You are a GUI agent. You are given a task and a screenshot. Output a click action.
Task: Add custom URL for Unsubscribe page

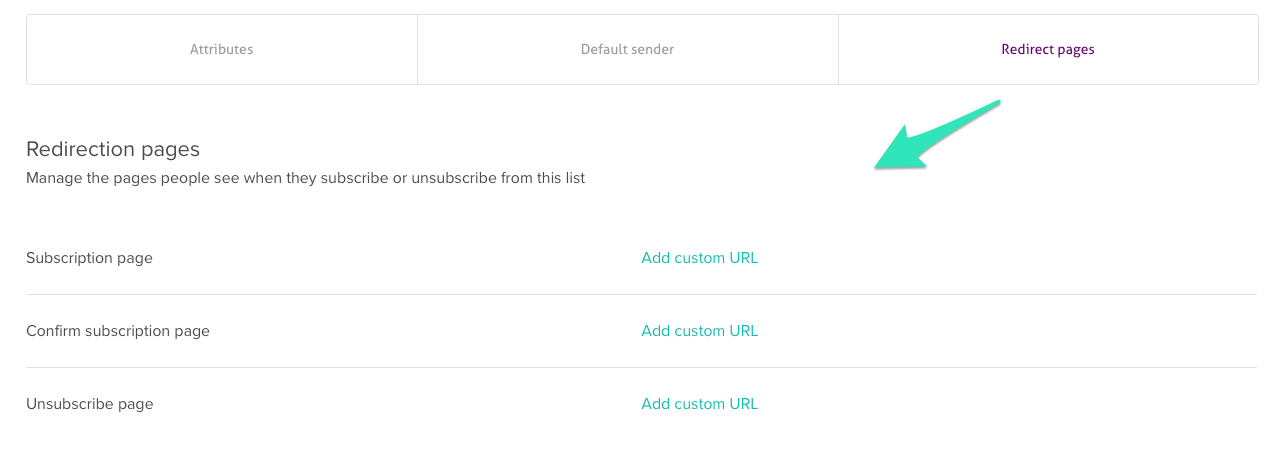coord(699,404)
